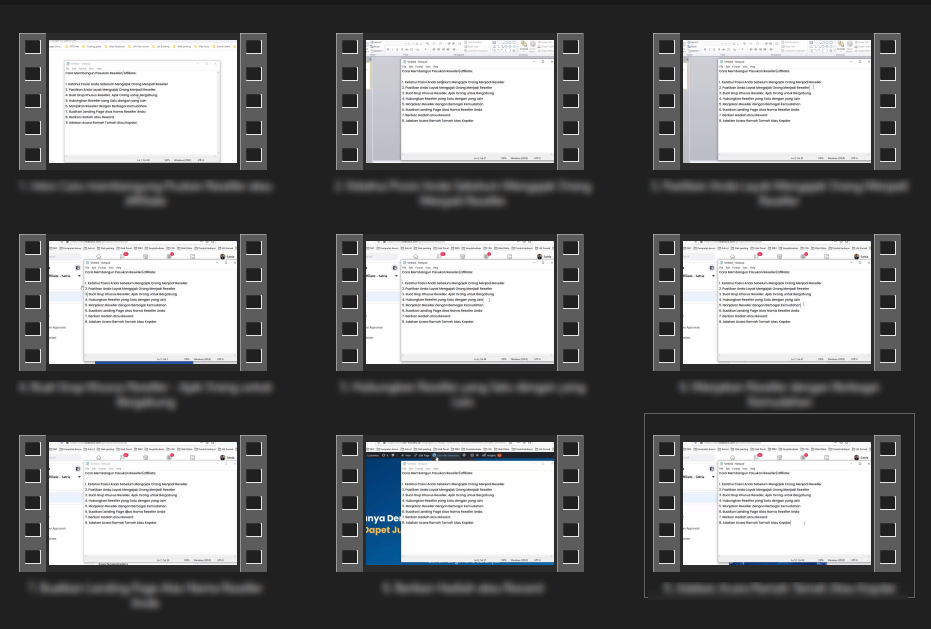Select video 3 thumbnail, Pastikan Anda Layak
This screenshot has width=931, height=629.
777,101
